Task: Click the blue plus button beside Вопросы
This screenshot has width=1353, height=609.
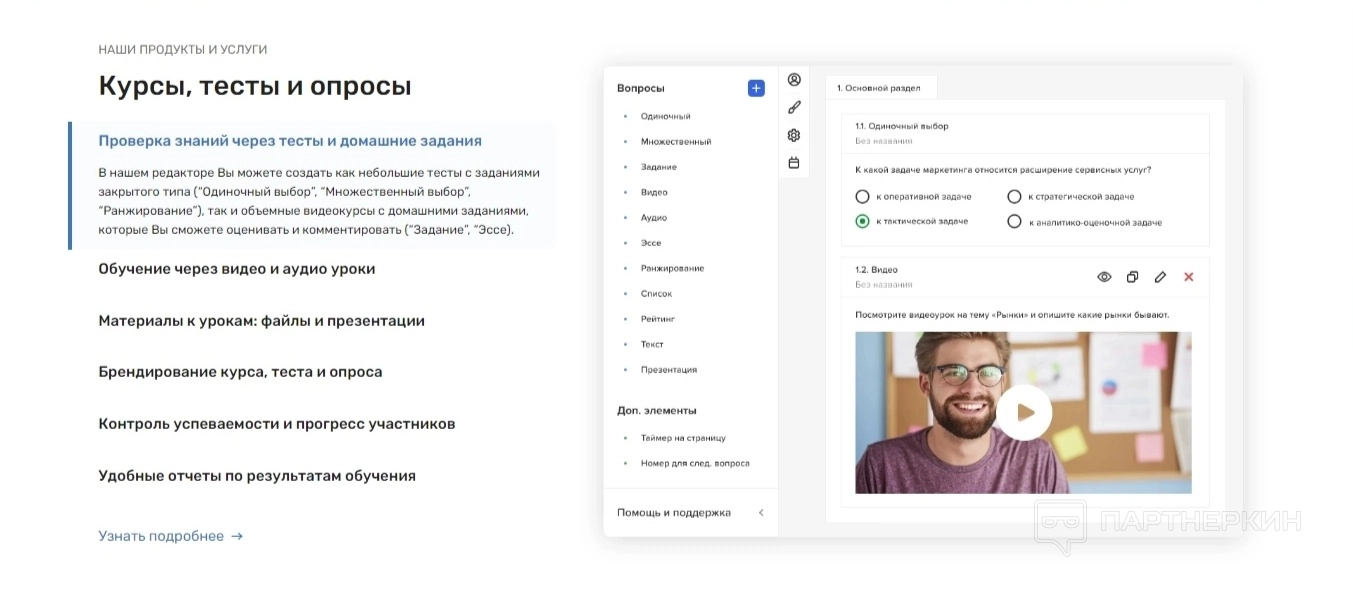Action: point(756,88)
